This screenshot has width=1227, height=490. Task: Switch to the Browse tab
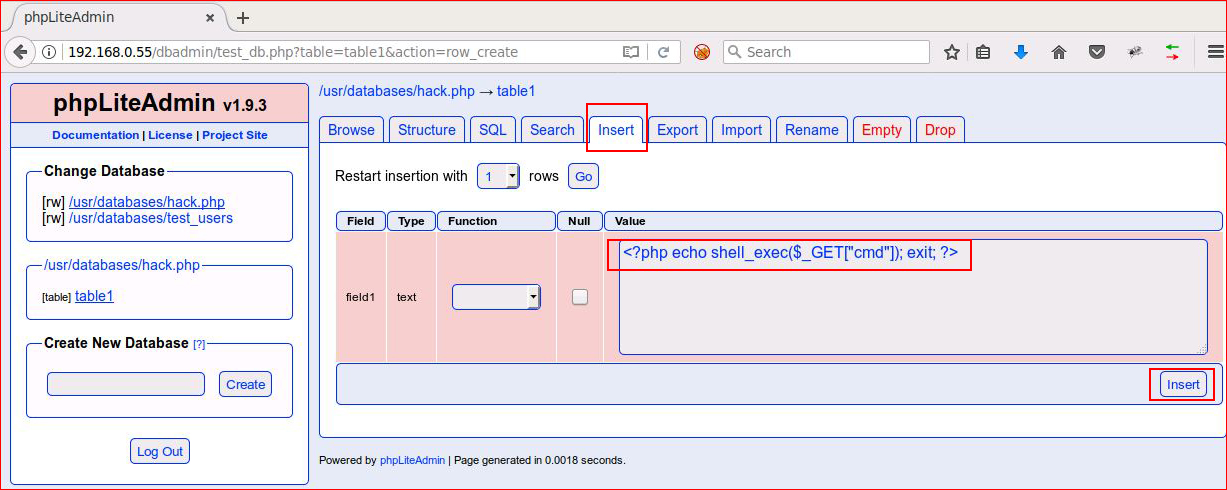(x=351, y=130)
